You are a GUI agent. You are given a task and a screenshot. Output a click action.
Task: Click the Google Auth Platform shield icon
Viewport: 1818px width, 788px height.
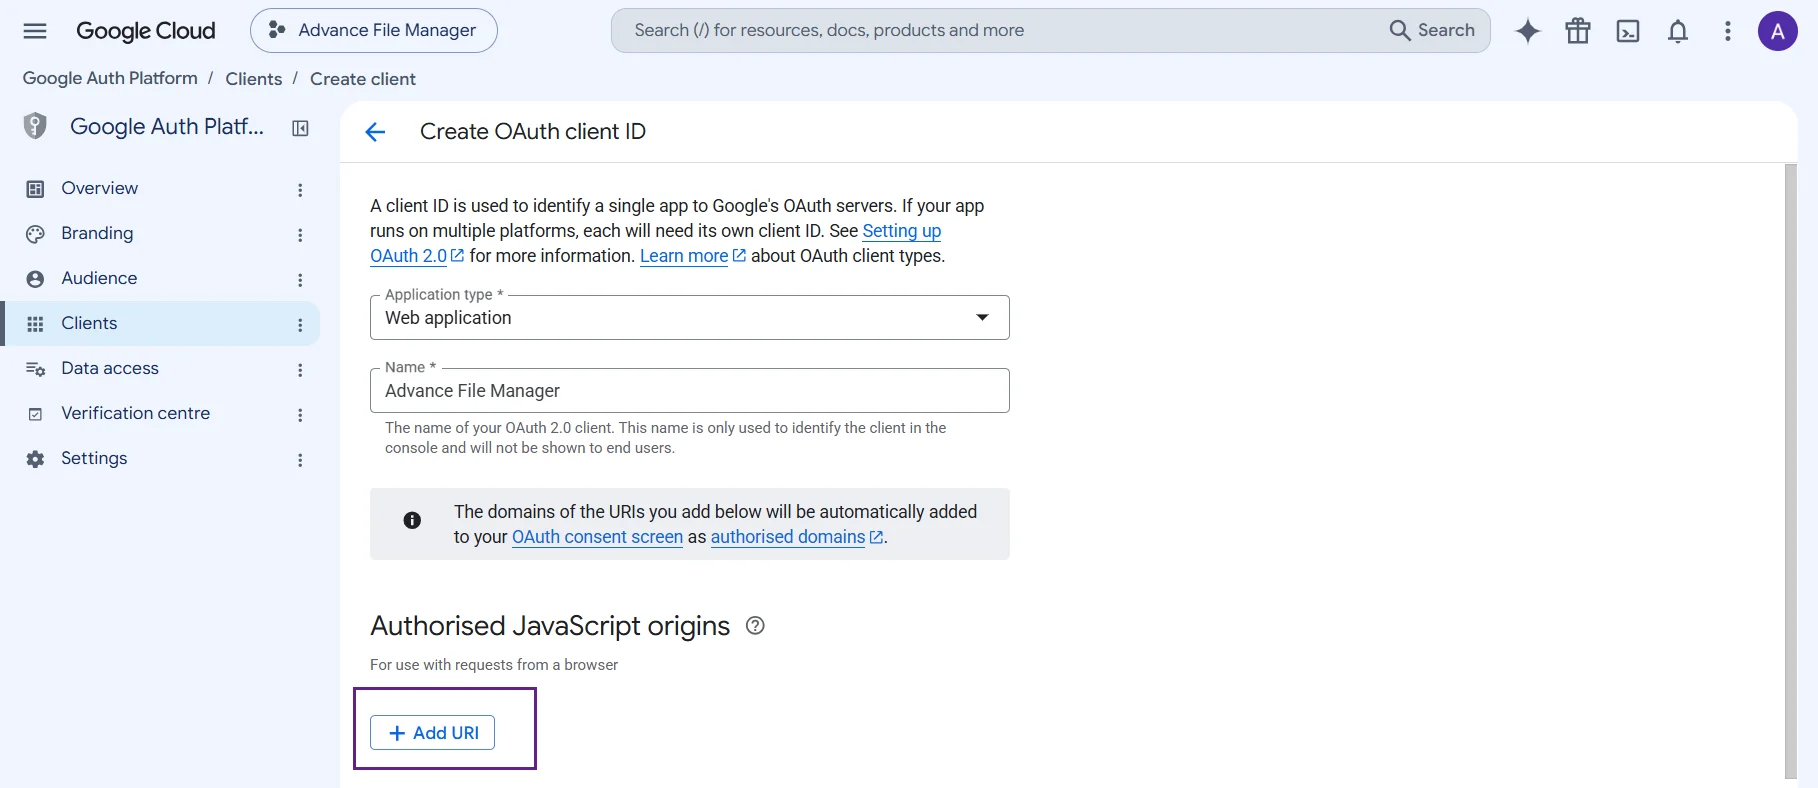[x=35, y=126]
